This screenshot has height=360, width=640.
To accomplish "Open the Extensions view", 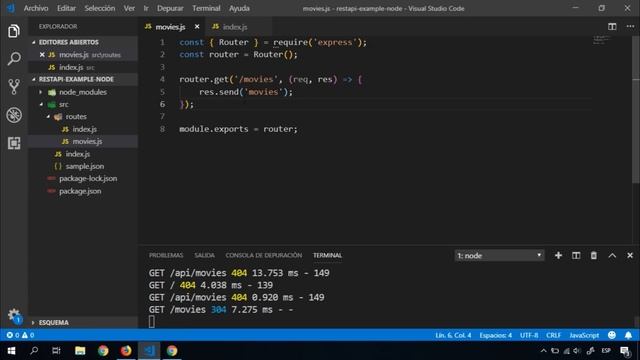I will 14,143.
